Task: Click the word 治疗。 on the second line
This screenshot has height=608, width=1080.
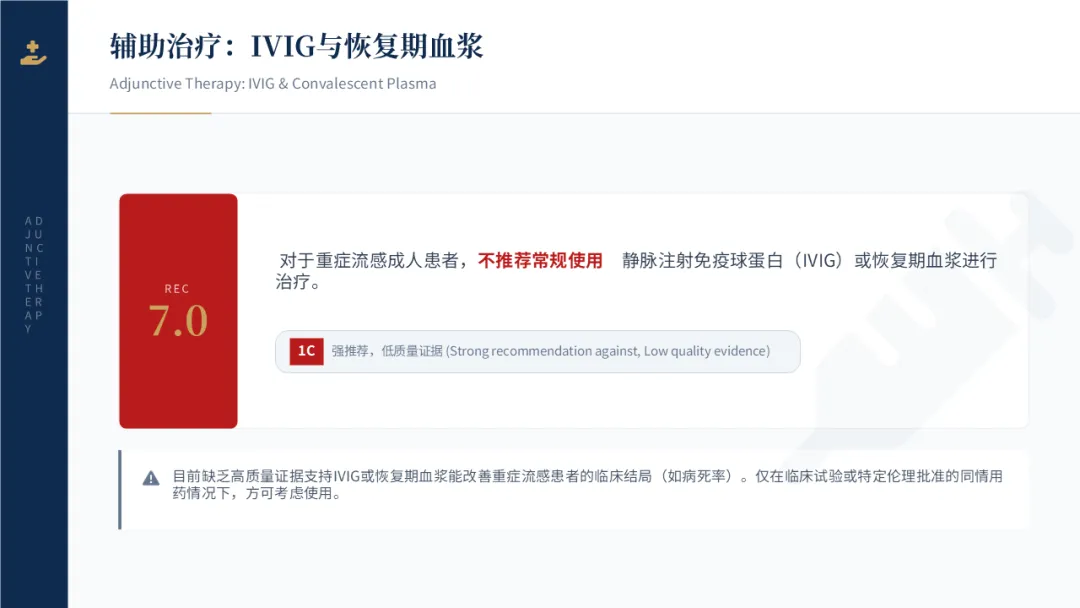Action: (x=298, y=282)
